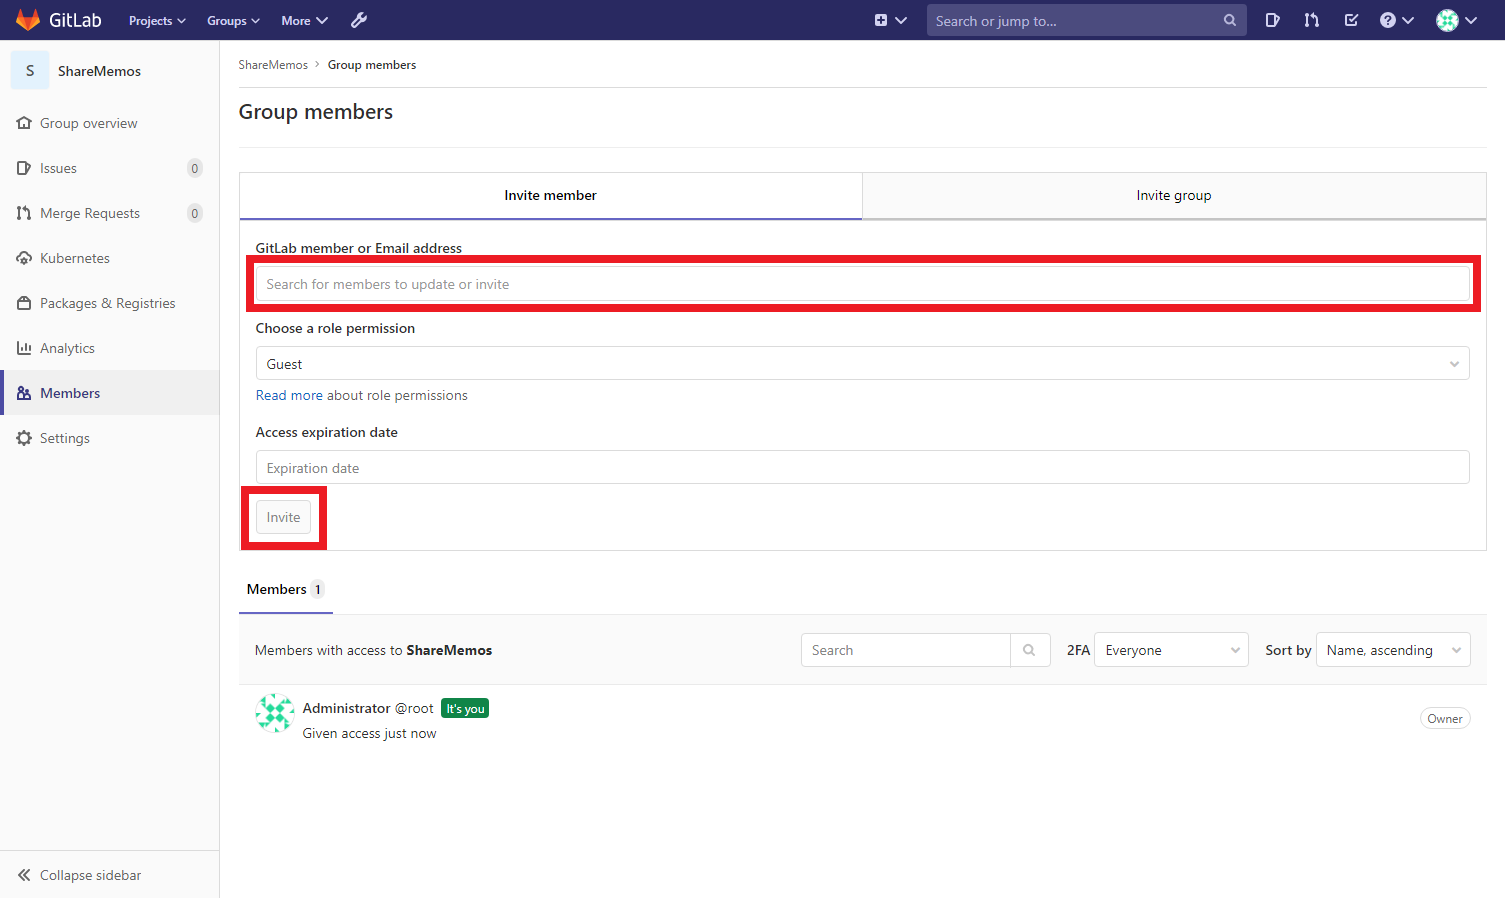Image resolution: width=1505 pixels, height=898 pixels.
Task: Collapse the sidebar
Action: 90,875
